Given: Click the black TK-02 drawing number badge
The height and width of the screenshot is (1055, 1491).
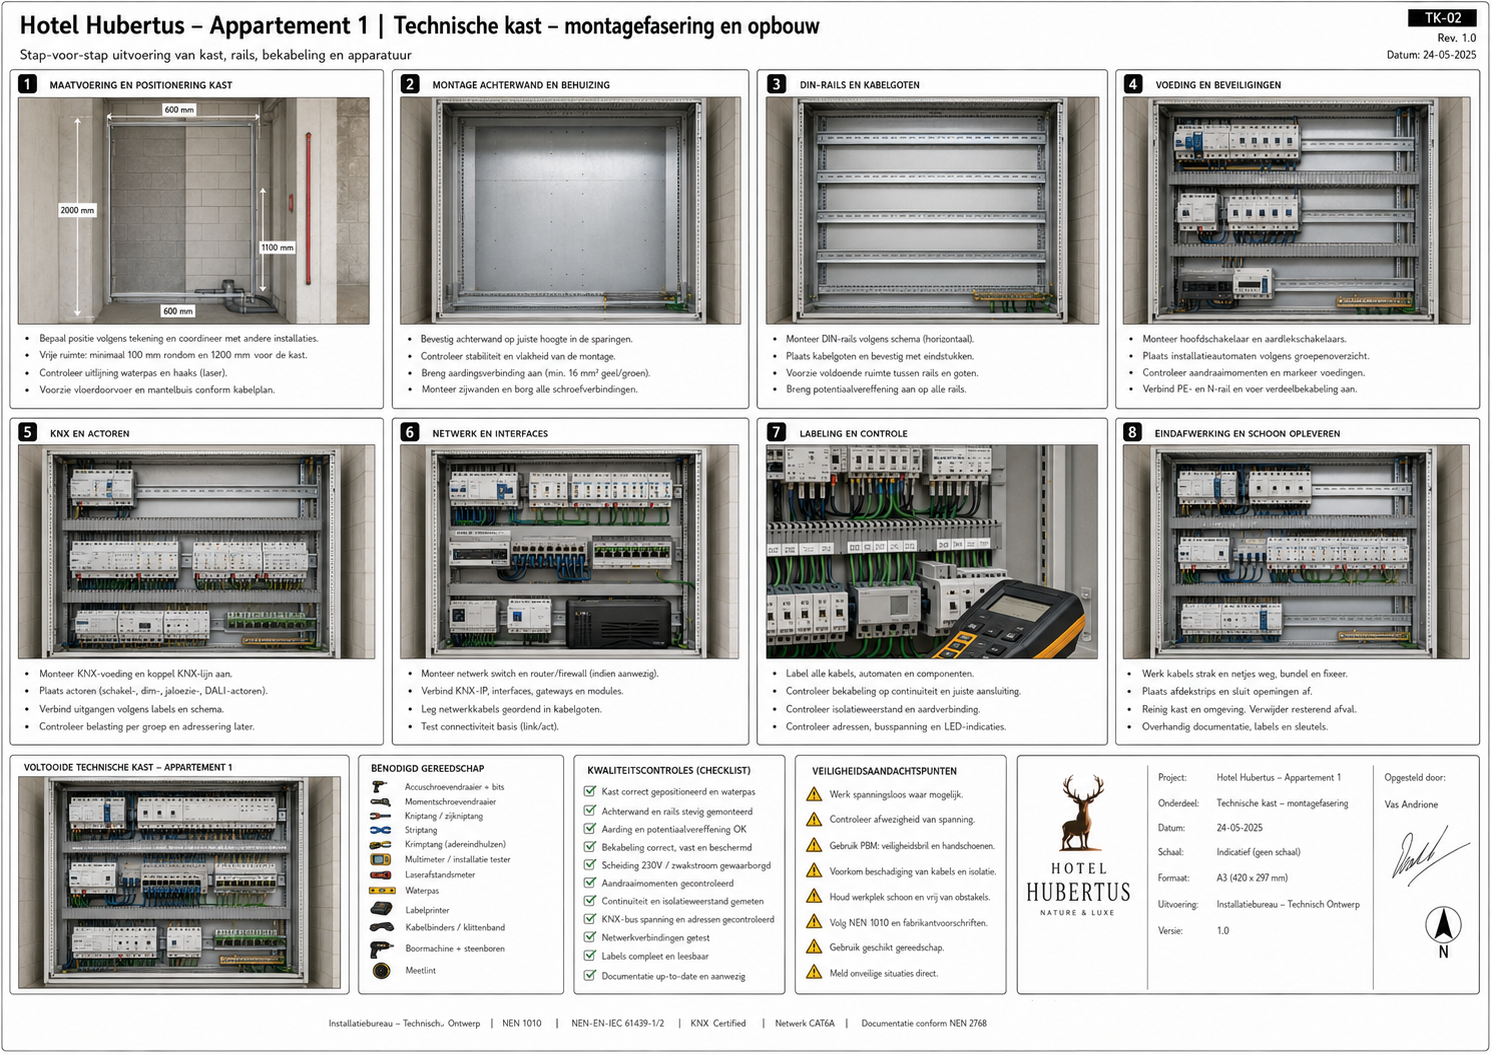Looking at the screenshot, I should pos(1443,18).
